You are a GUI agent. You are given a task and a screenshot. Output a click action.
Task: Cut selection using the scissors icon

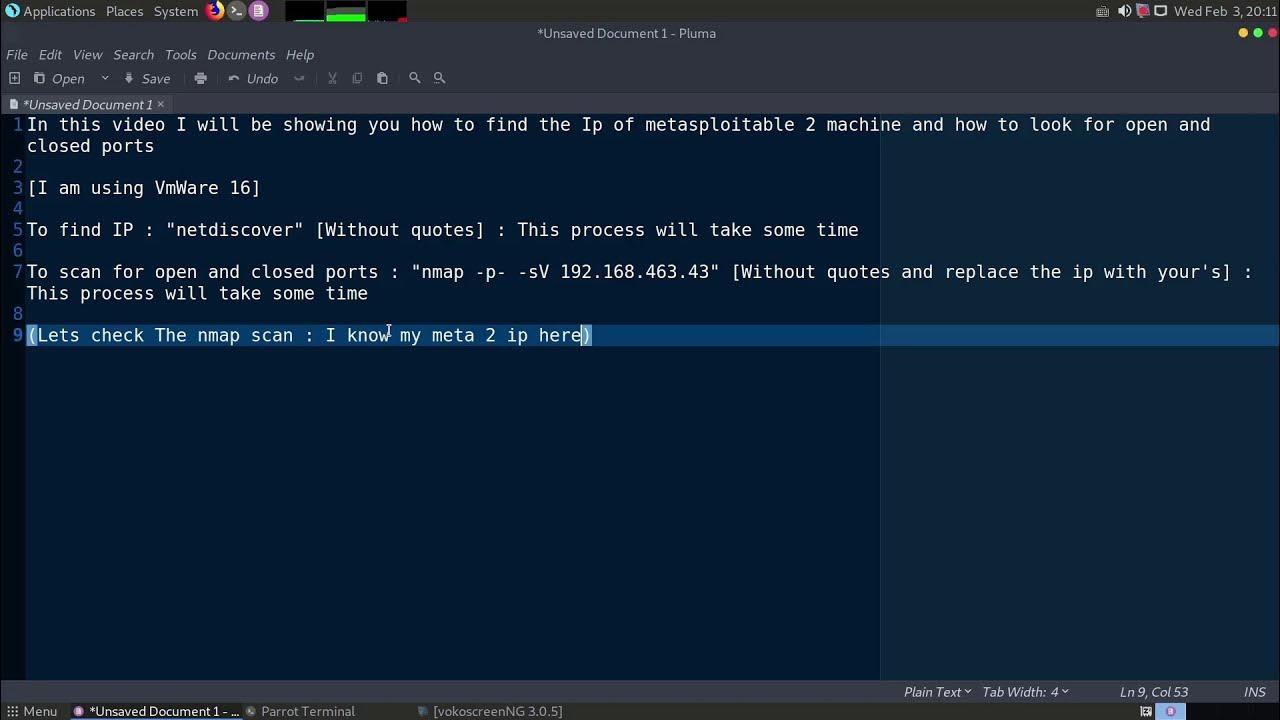[x=332, y=78]
